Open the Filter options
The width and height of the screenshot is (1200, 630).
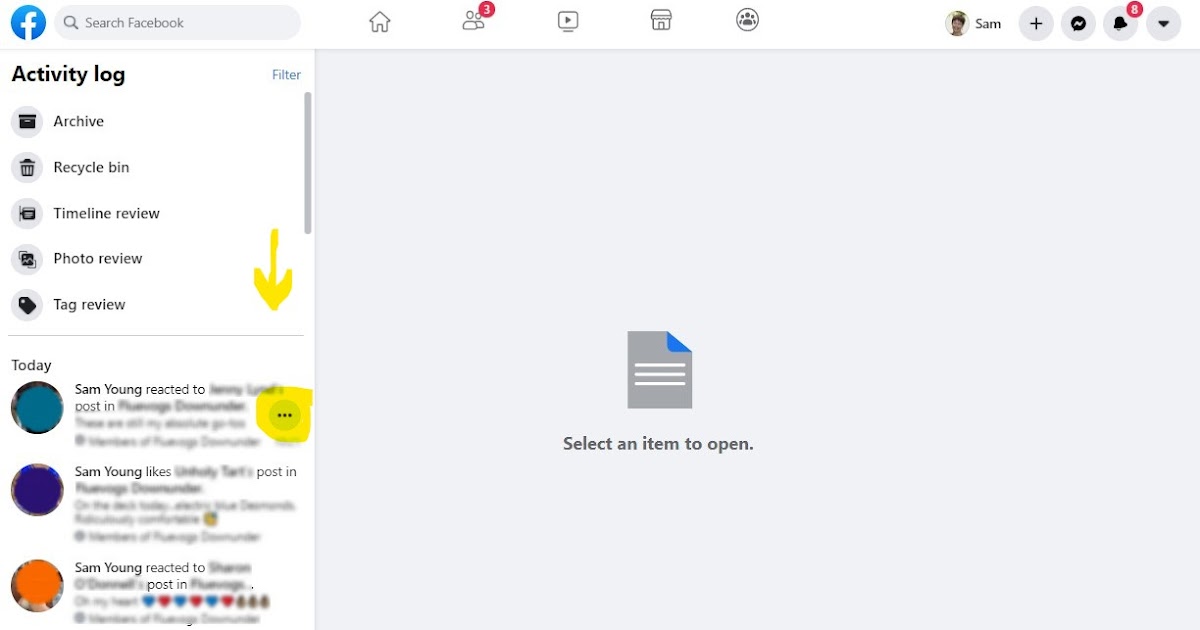click(286, 74)
